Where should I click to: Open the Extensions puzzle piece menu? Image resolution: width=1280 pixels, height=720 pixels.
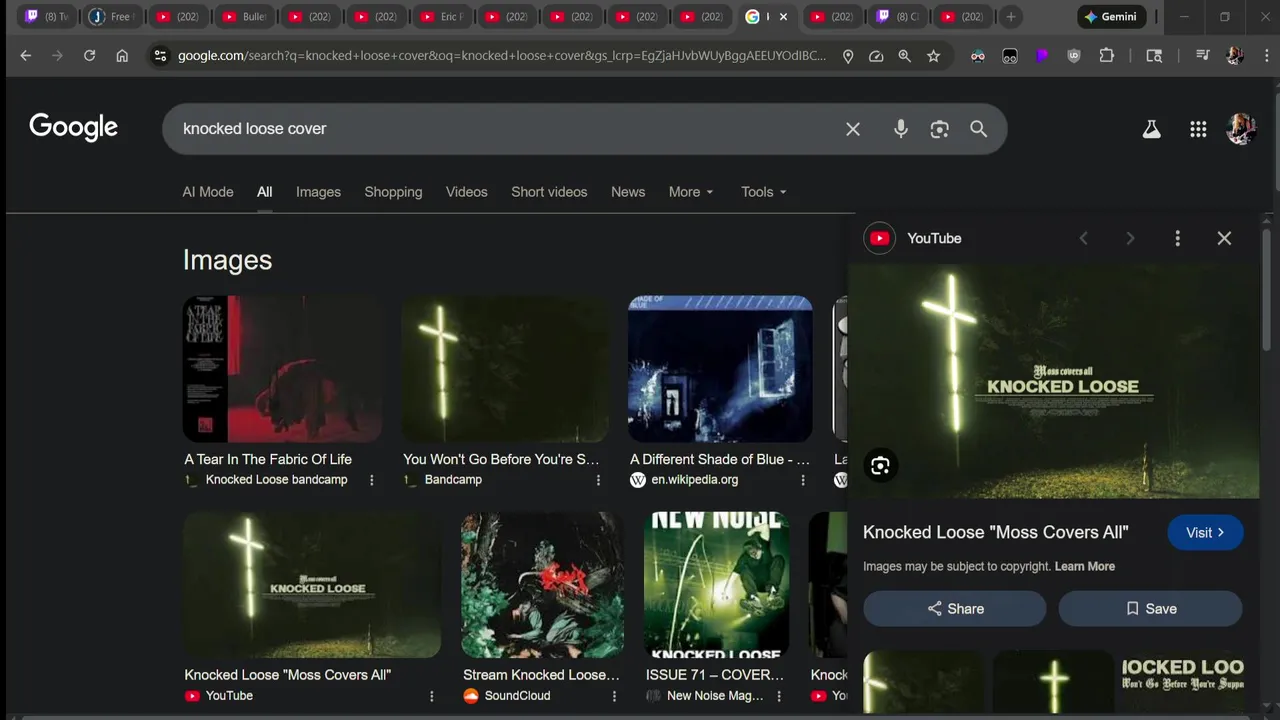pos(1106,56)
